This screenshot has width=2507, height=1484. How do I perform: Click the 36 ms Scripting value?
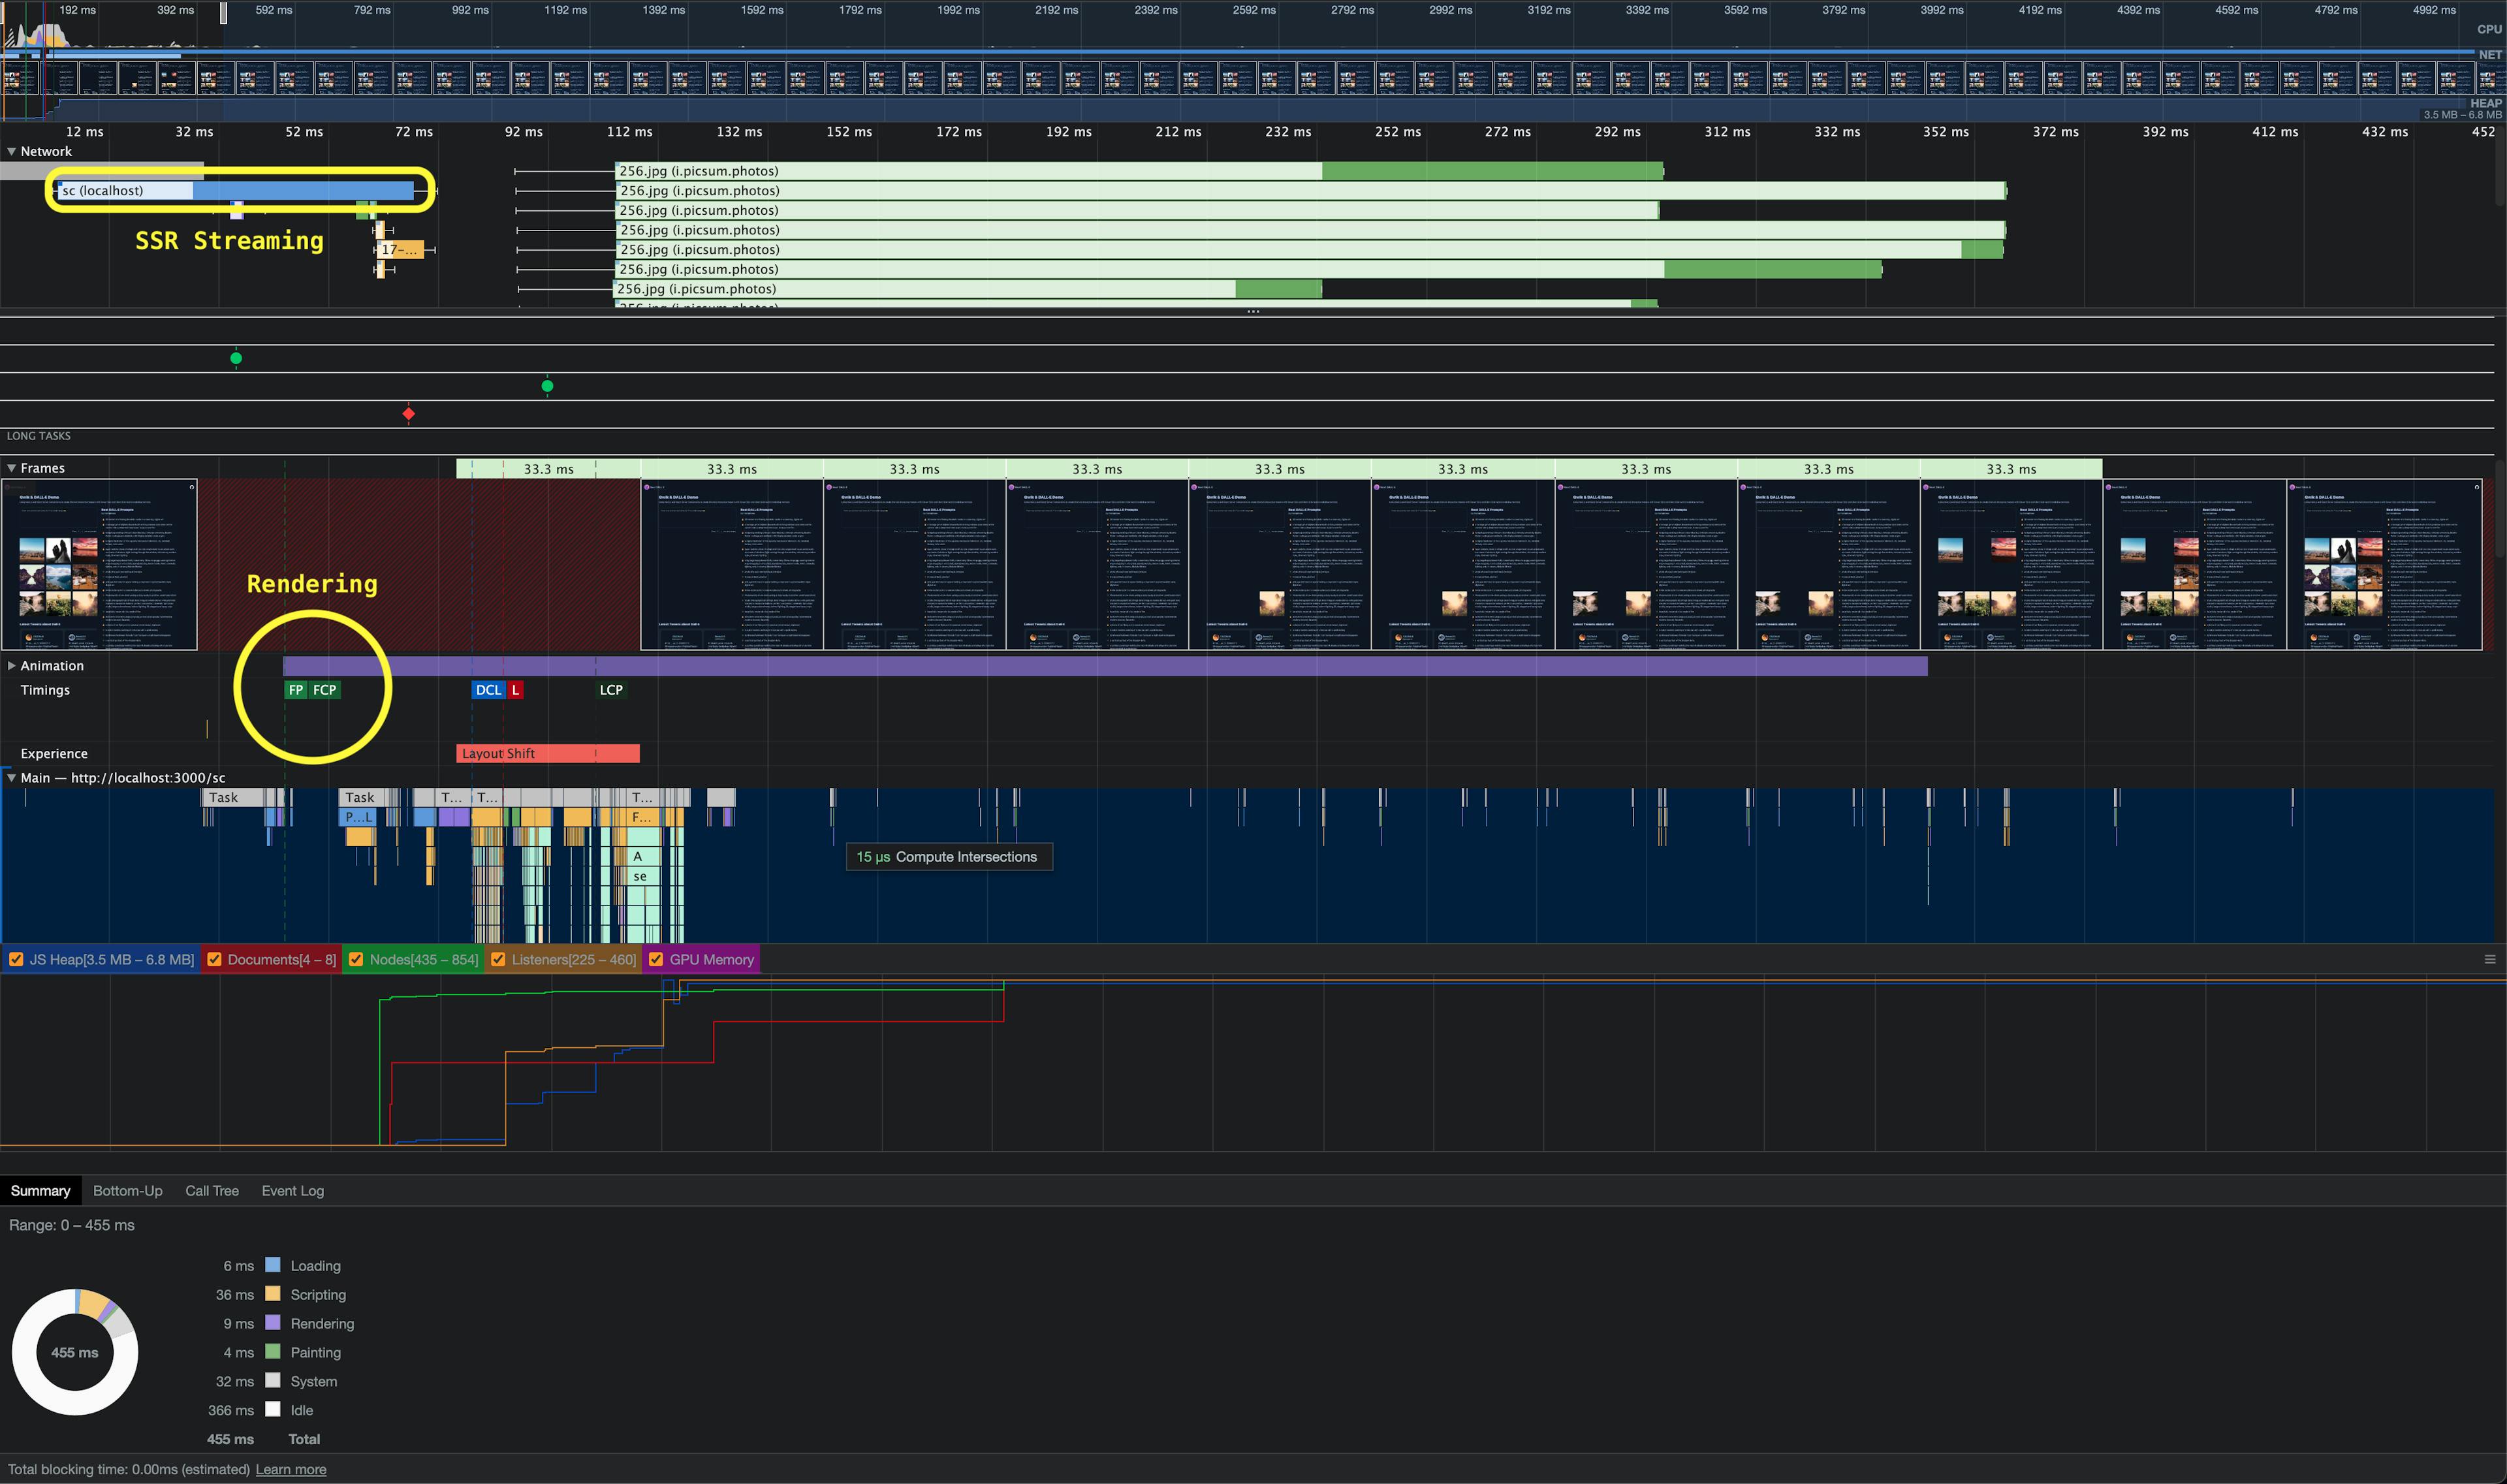[235, 1294]
